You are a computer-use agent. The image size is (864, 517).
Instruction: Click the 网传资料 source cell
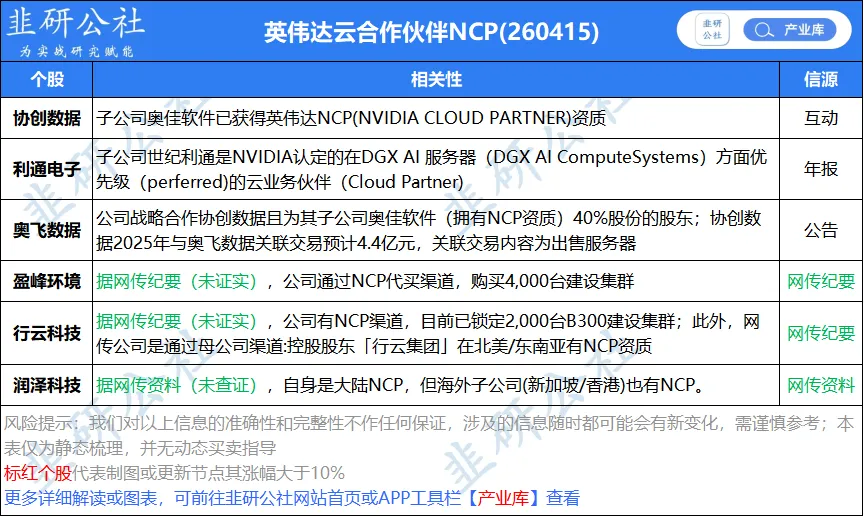[820, 385]
